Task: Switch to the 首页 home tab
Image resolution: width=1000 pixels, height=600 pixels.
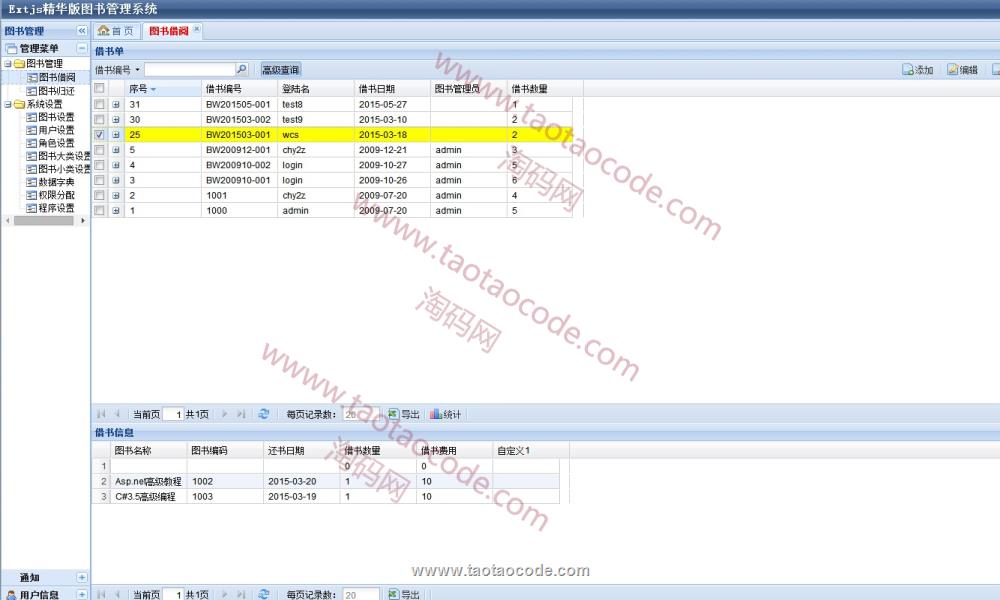Action: 115,31
